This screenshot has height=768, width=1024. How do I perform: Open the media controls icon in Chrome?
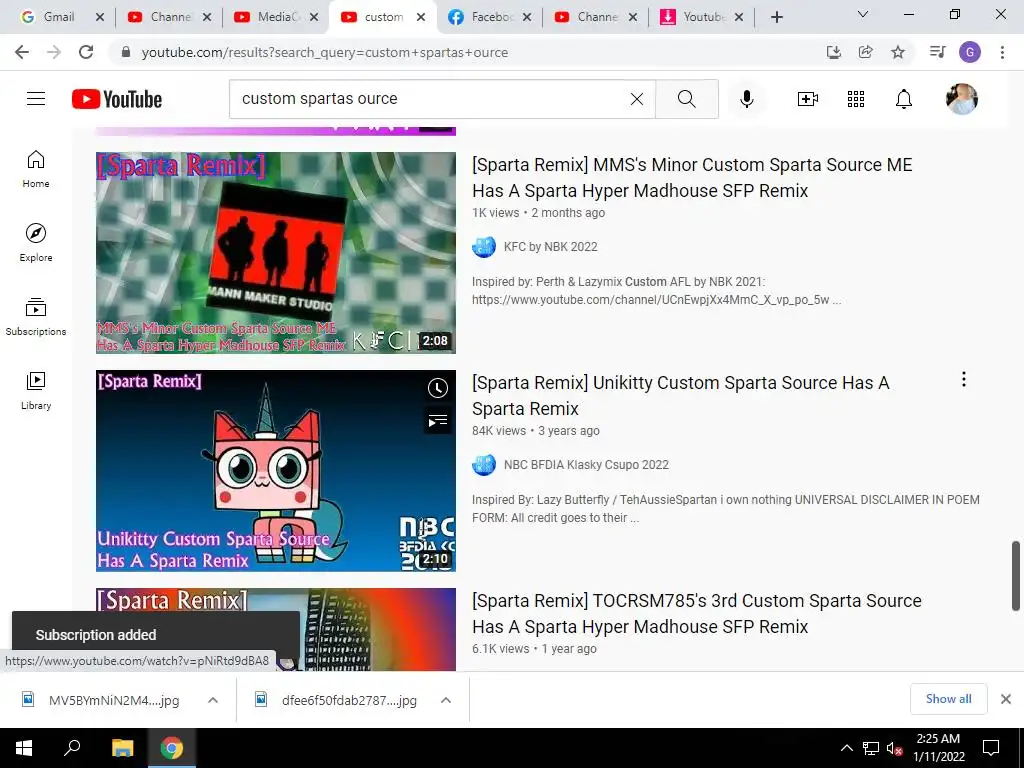937,52
